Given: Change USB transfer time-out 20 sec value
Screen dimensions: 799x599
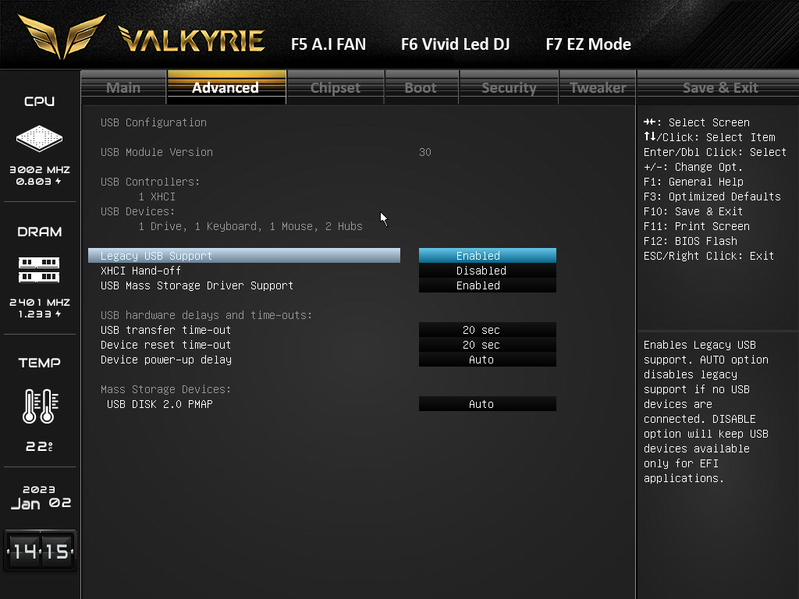Looking at the screenshot, I should tap(487, 330).
